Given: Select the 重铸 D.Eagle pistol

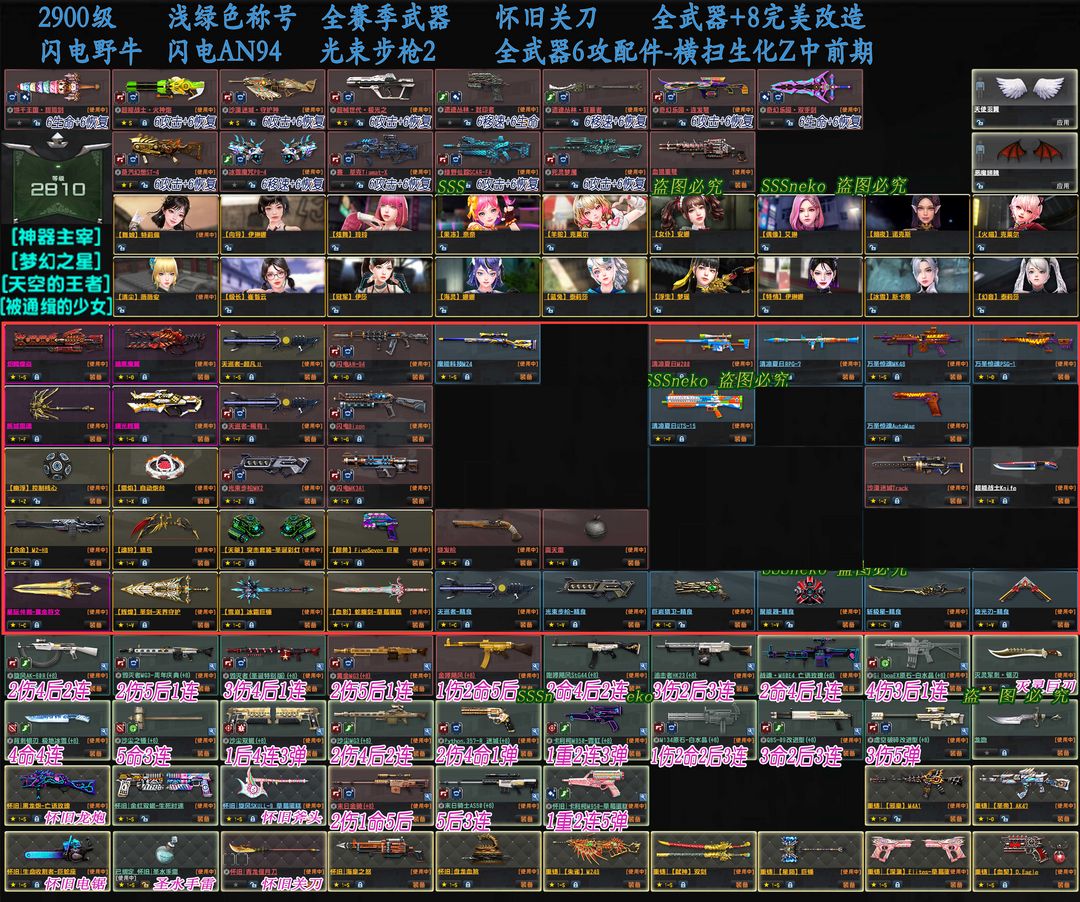Looking at the screenshot, I should pos(1025,861).
